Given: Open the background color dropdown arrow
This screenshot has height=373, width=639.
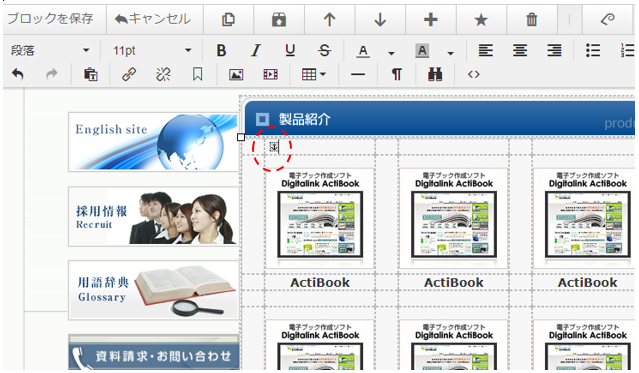Looking at the screenshot, I should 450,53.
